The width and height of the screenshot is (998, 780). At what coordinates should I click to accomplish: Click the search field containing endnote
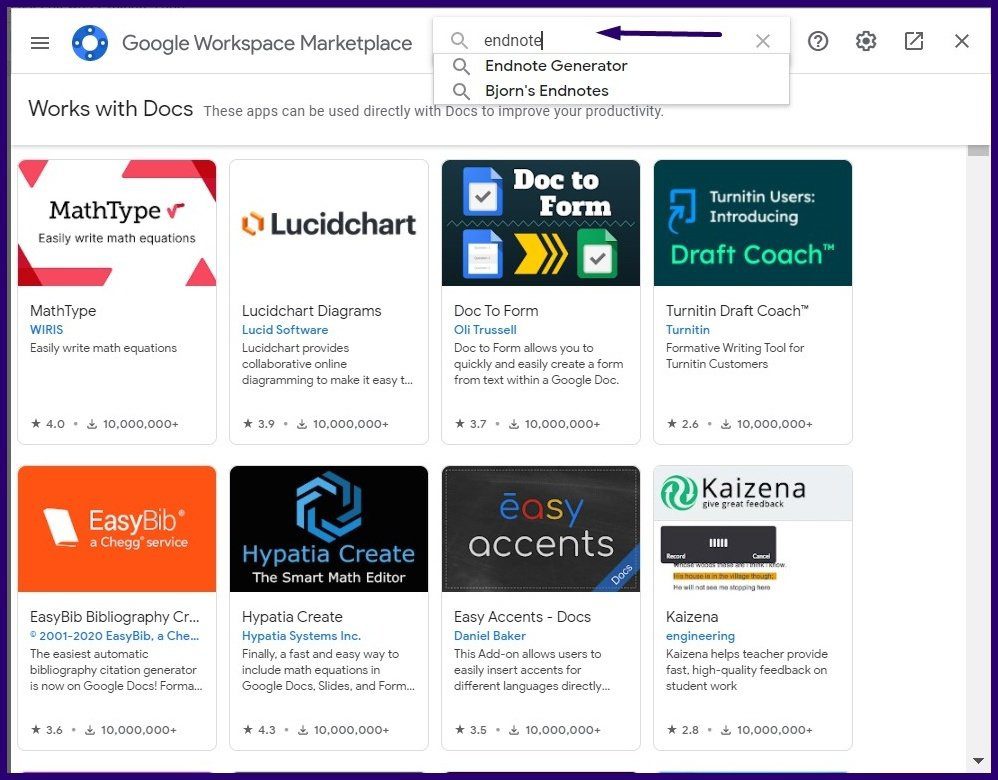tap(611, 41)
